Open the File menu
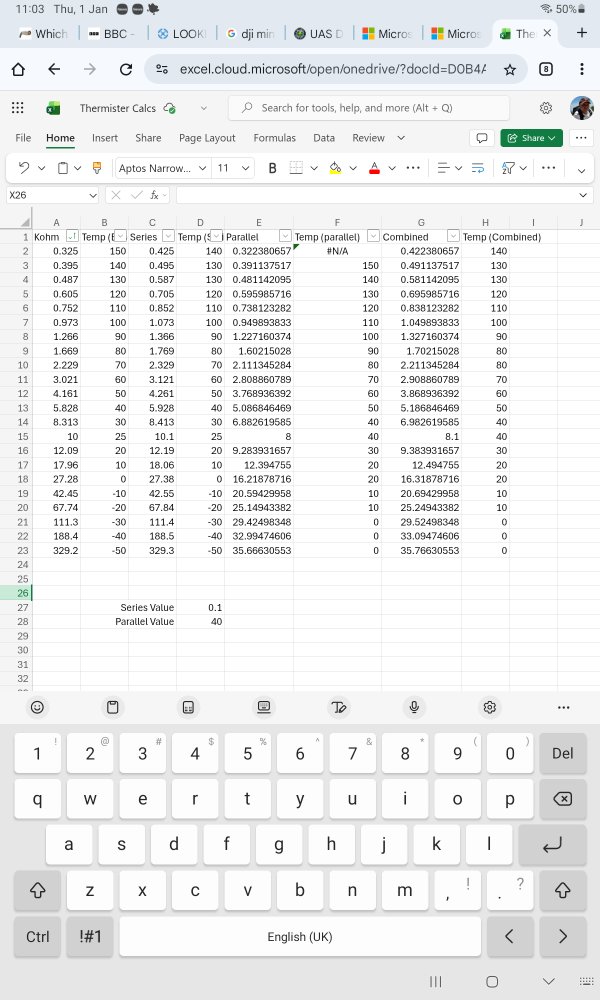The width and height of the screenshot is (600, 1000). [x=23, y=138]
